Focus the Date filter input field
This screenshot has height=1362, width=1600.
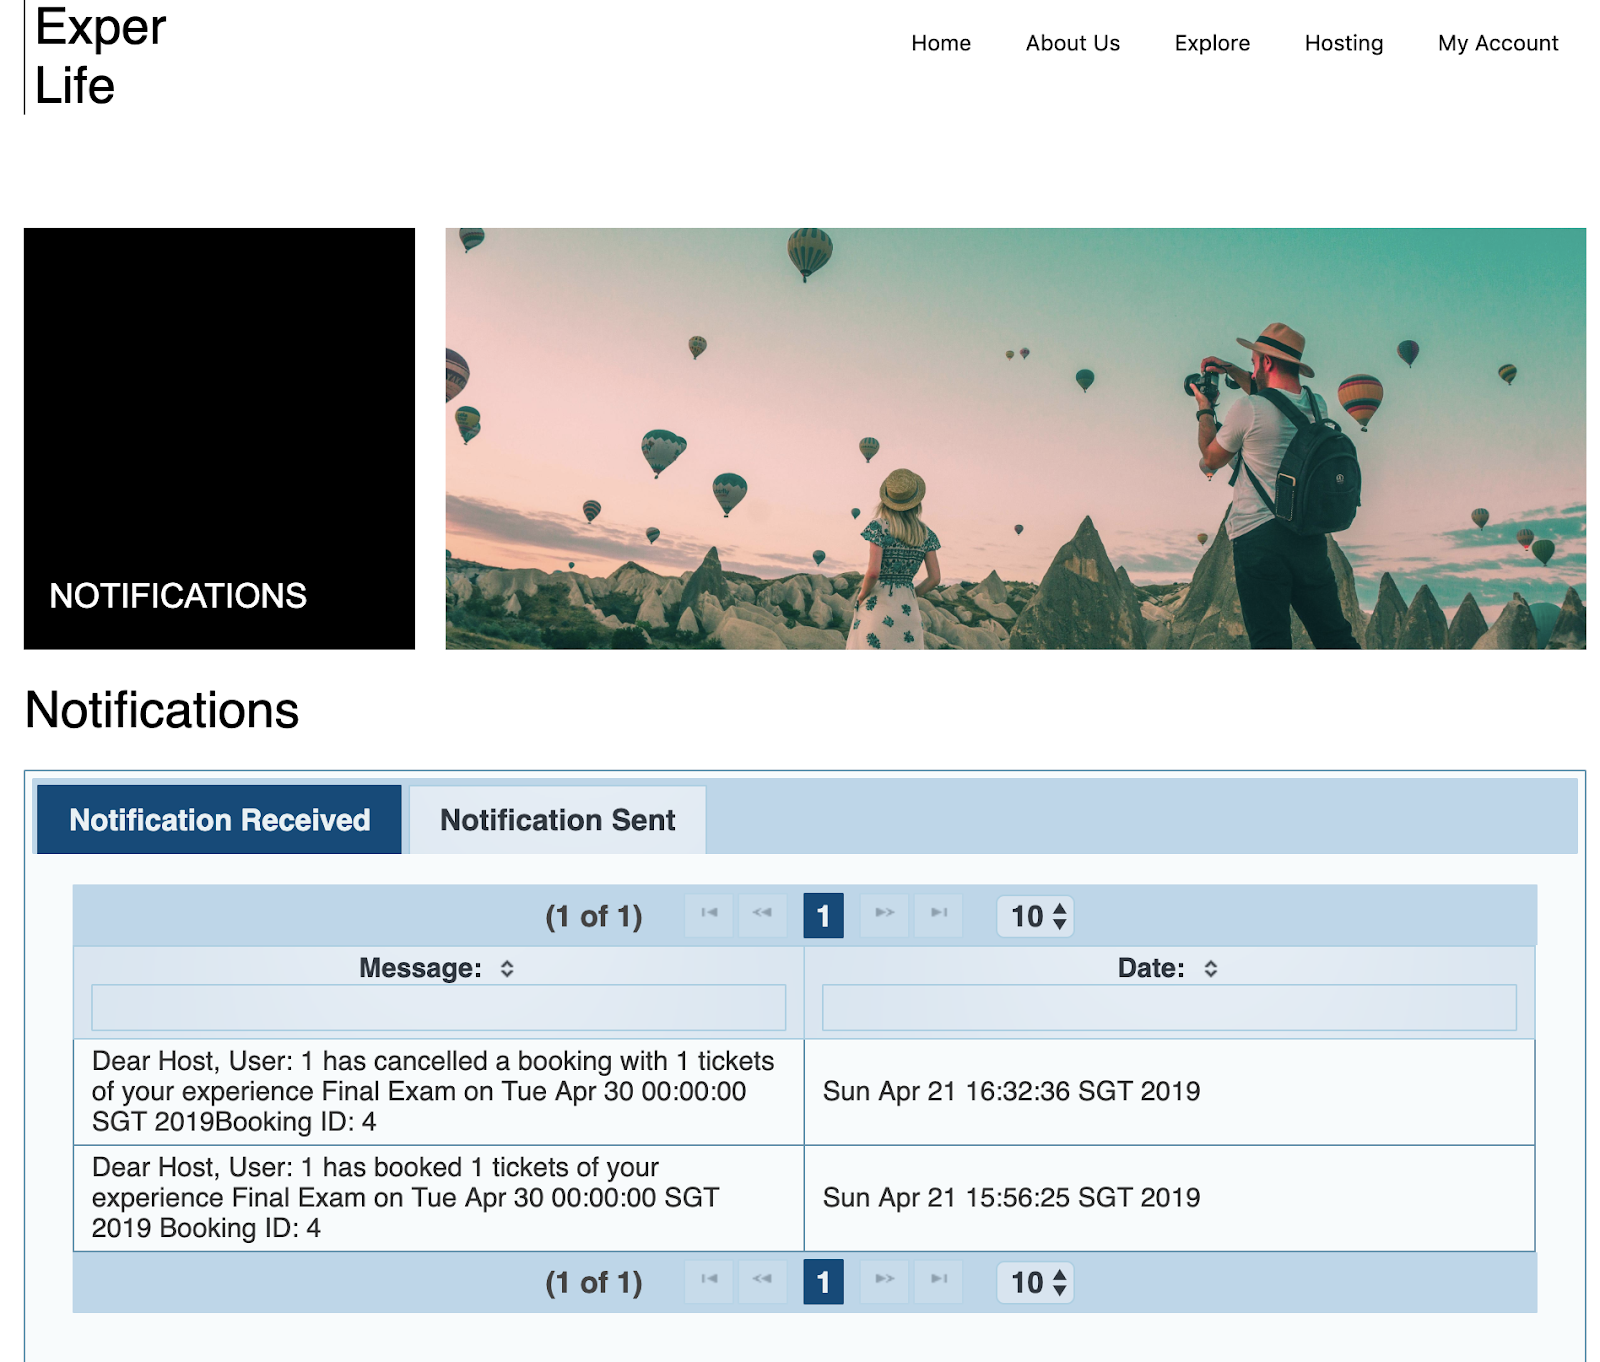tap(1169, 1007)
